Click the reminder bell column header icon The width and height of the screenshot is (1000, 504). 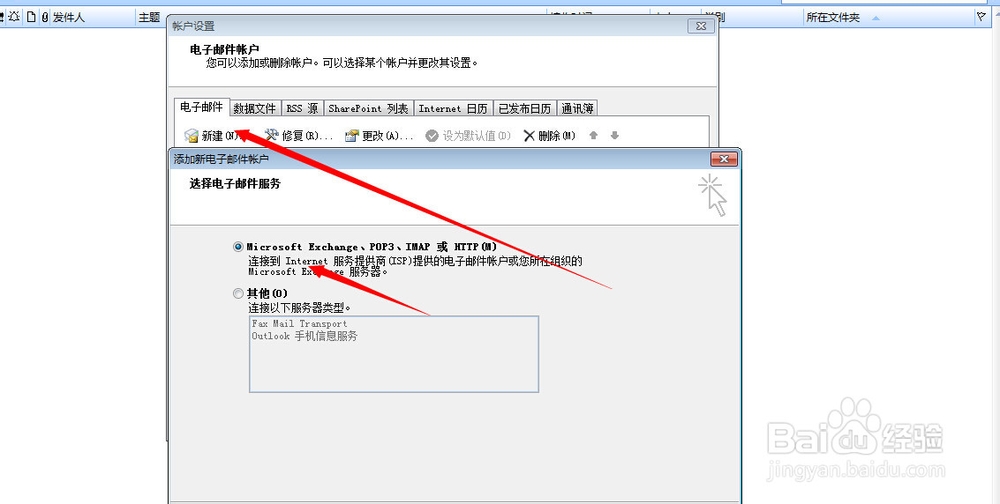click(13, 17)
